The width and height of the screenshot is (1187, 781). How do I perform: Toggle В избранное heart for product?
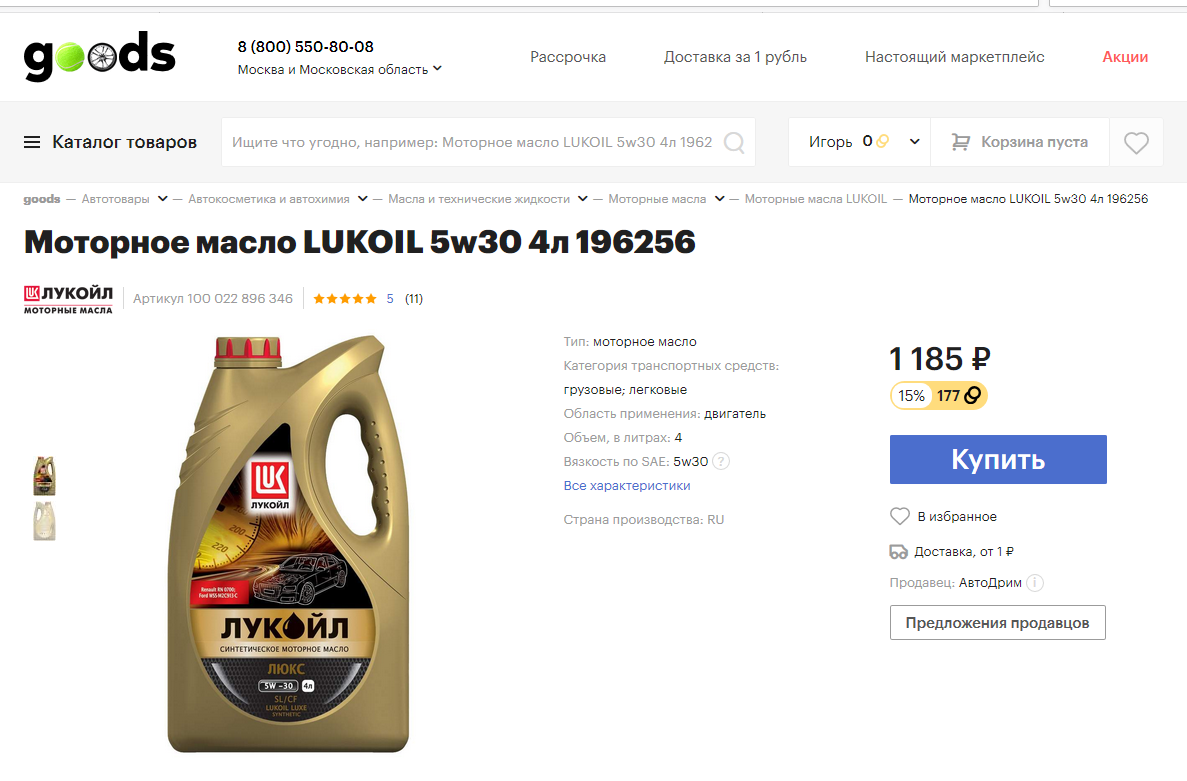(899, 516)
